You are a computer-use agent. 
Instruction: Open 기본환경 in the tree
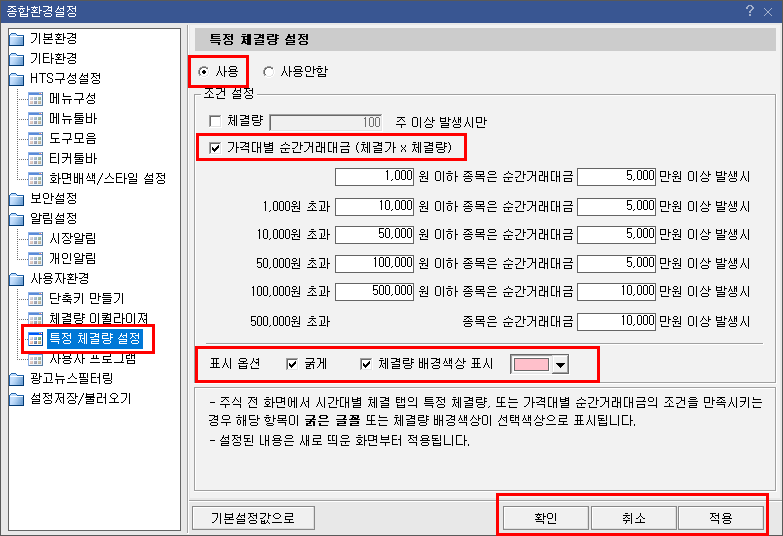pyautogui.click(x=53, y=38)
